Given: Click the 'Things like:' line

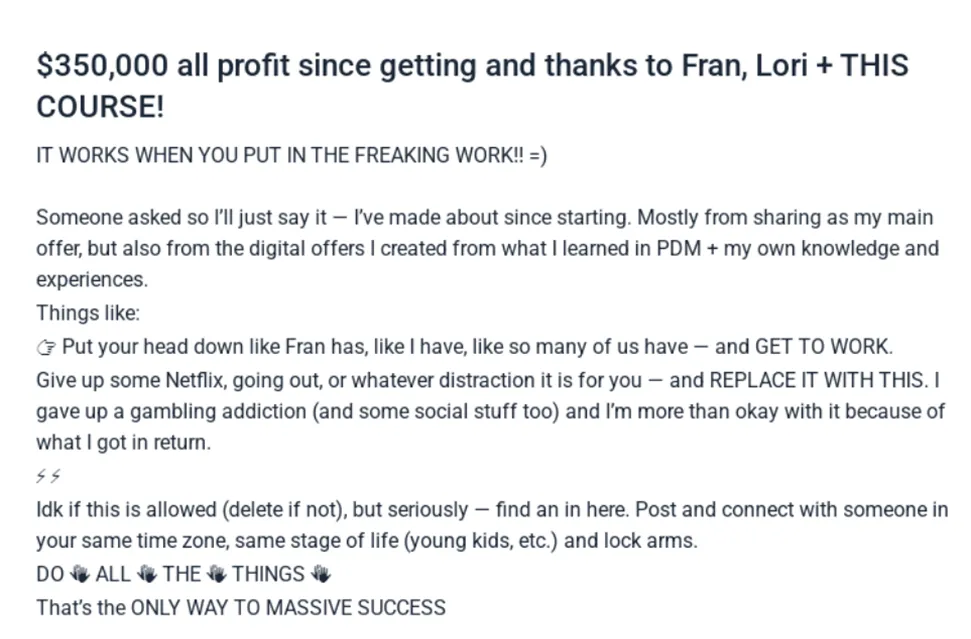Looking at the screenshot, I should pos(88,314).
